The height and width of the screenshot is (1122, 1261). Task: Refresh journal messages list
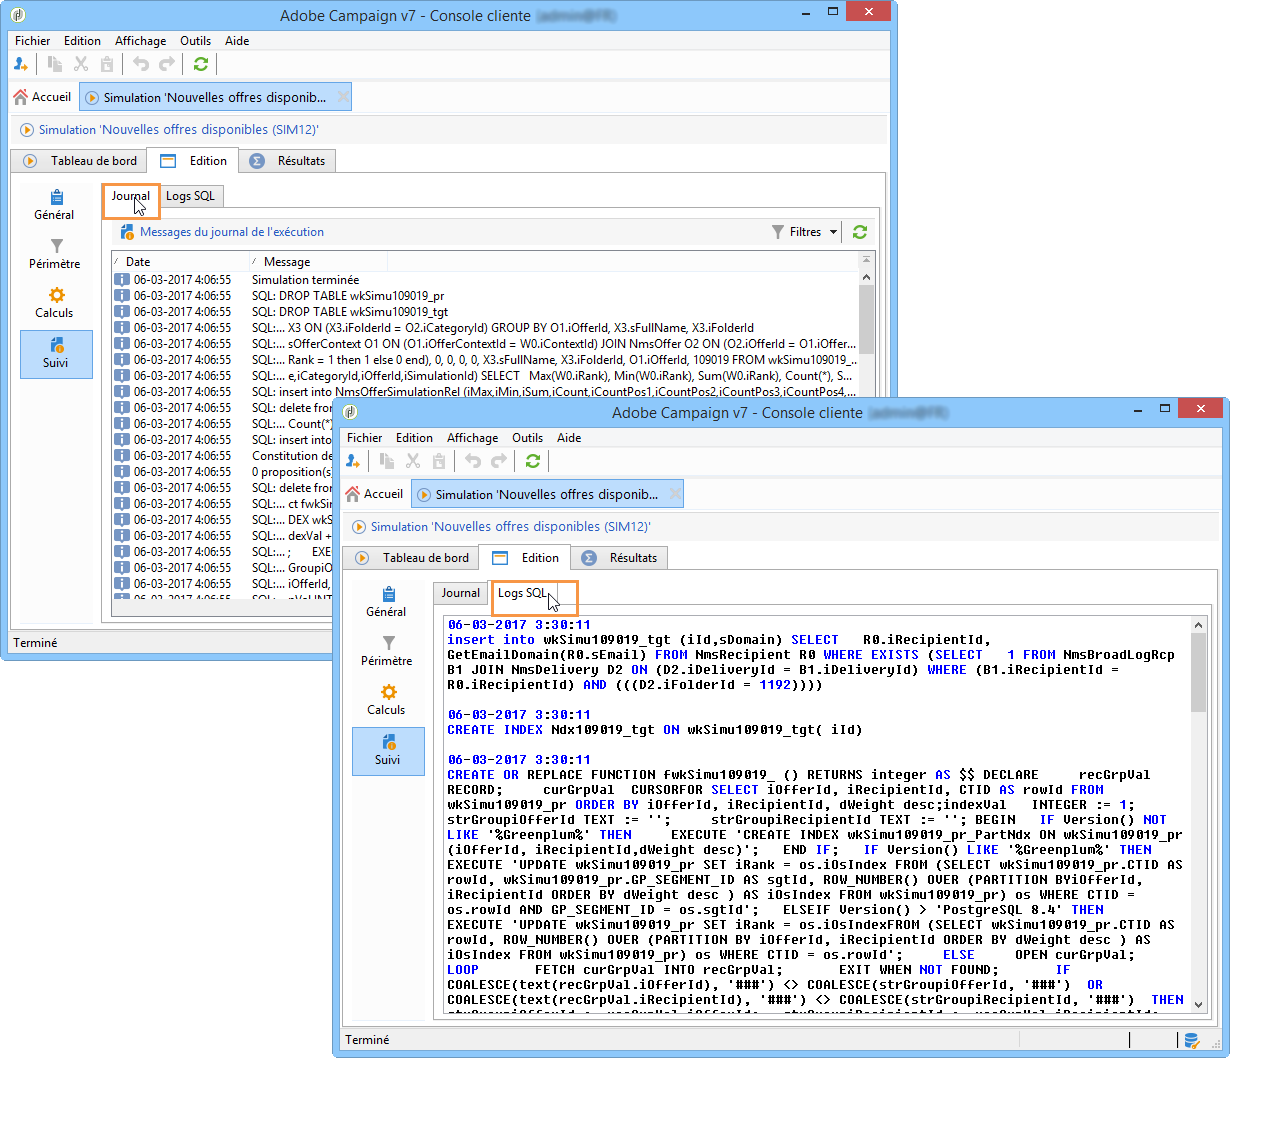(x=860, y=232)
